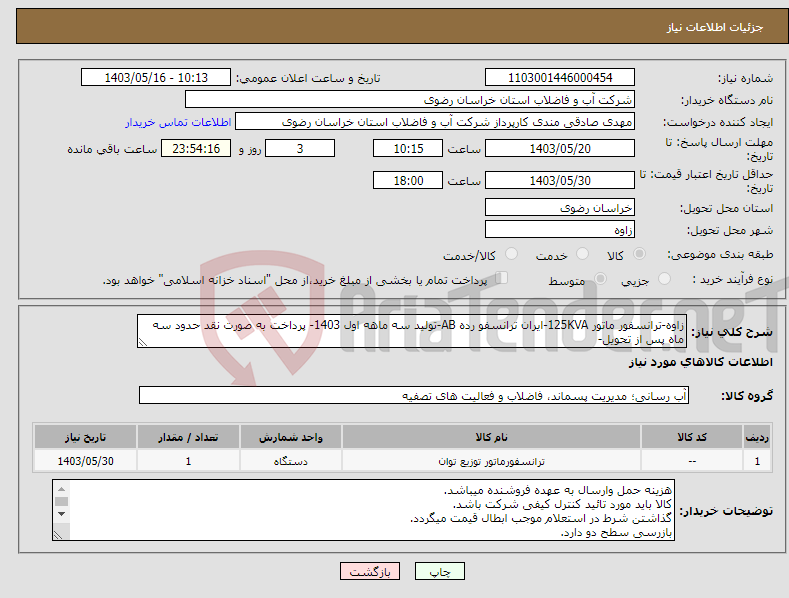The height and width of the screenshot is (598, 789).
Task: Click the buyer organization name field
Action: coord(410,100)
